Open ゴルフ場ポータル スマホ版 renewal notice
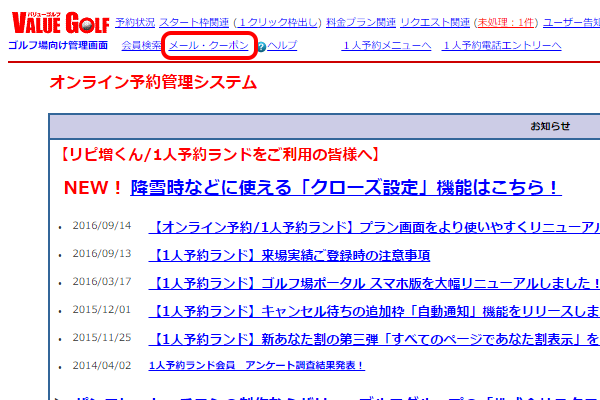The image size is (600, 400). tap(374, 283)
